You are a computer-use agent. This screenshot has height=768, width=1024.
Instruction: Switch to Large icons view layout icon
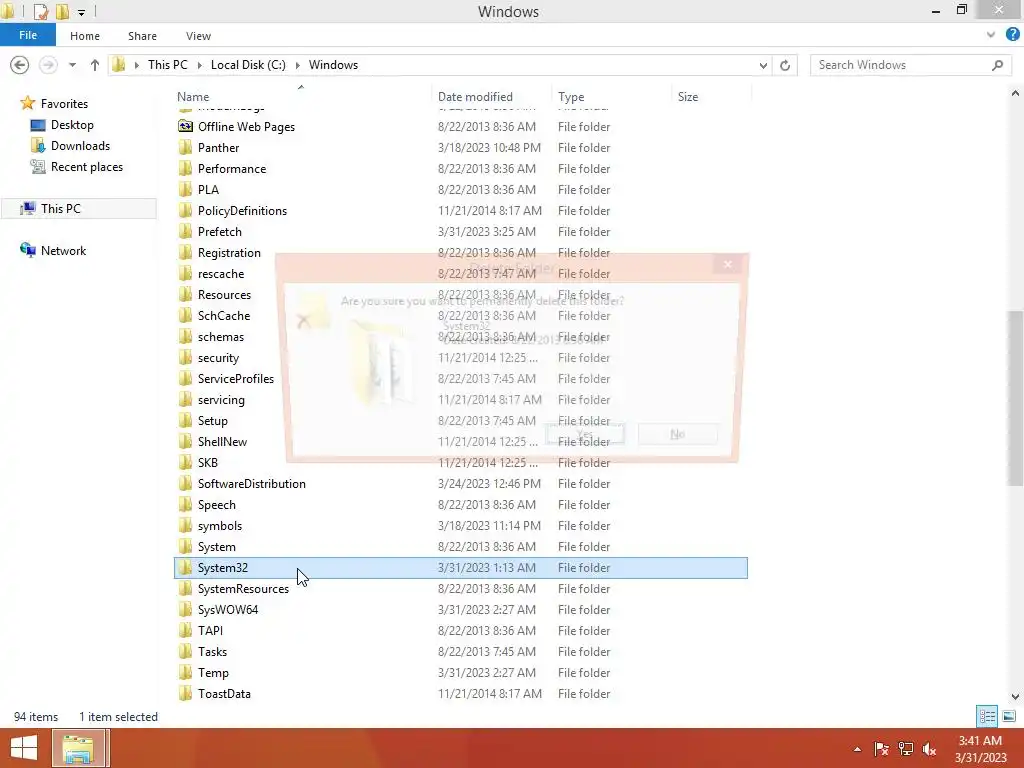1008,716
